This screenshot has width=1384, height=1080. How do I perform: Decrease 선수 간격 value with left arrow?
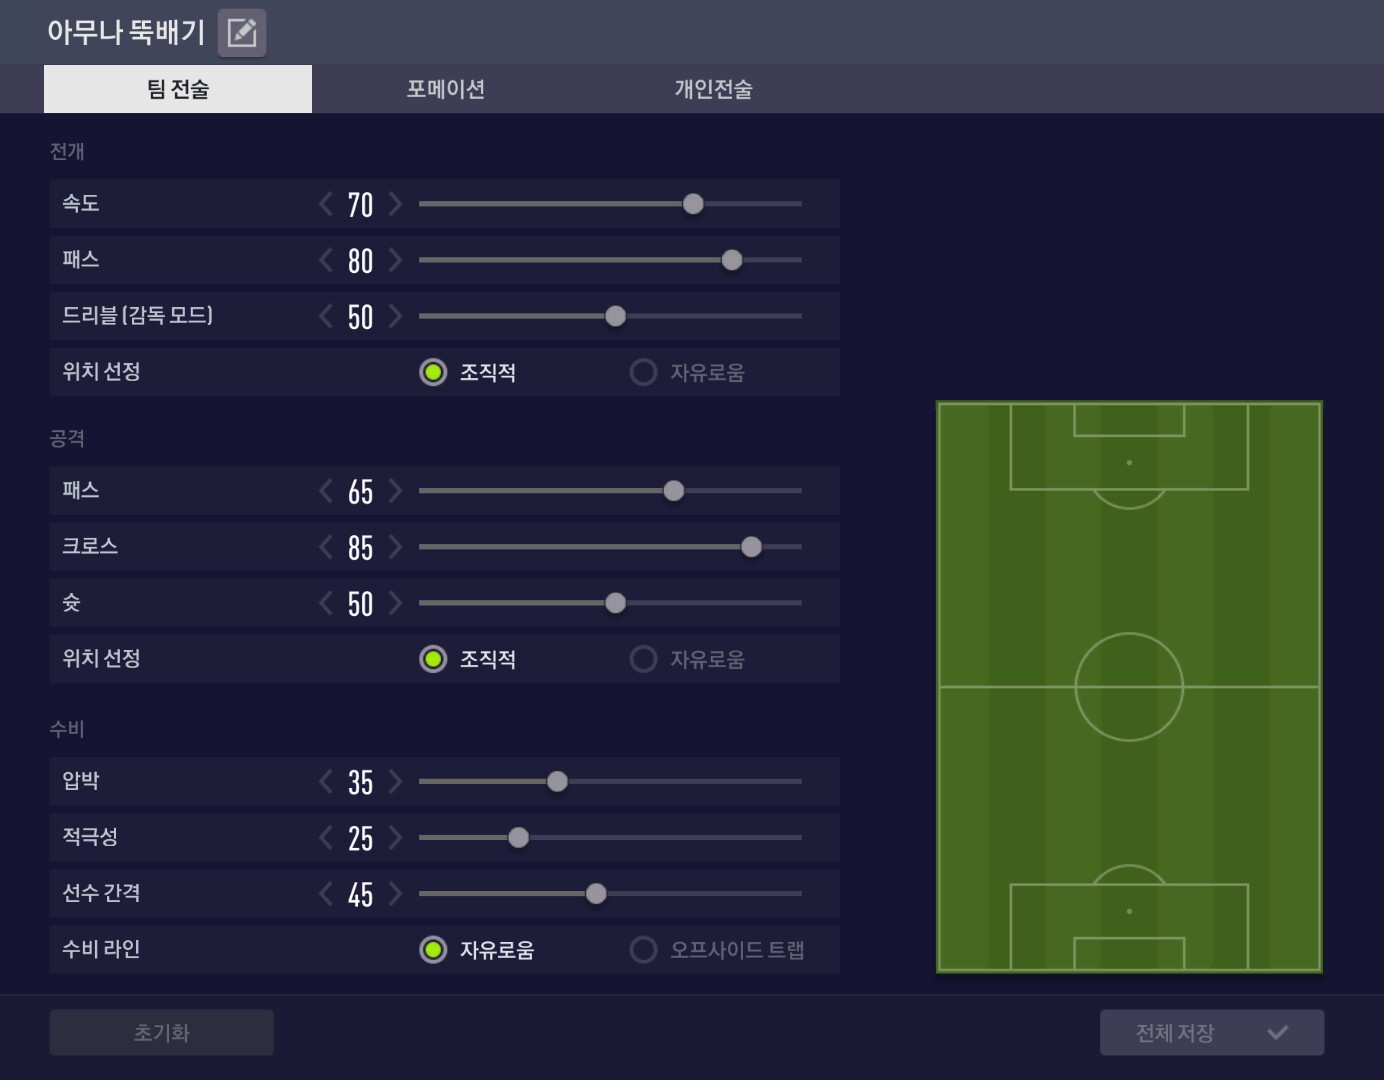pos(326,893)
